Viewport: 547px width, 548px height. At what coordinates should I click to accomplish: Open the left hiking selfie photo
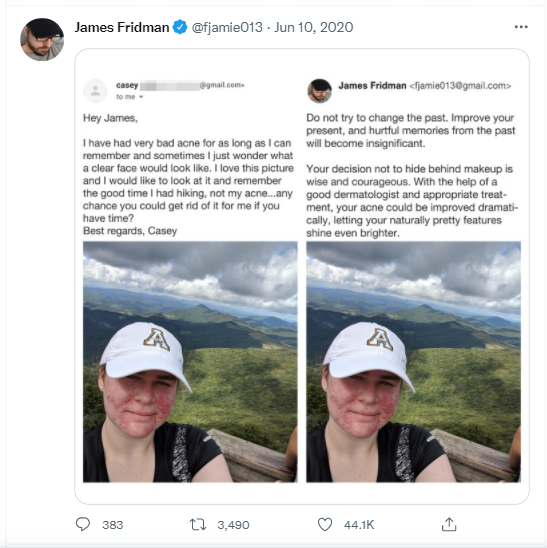(x=190, y=362)
